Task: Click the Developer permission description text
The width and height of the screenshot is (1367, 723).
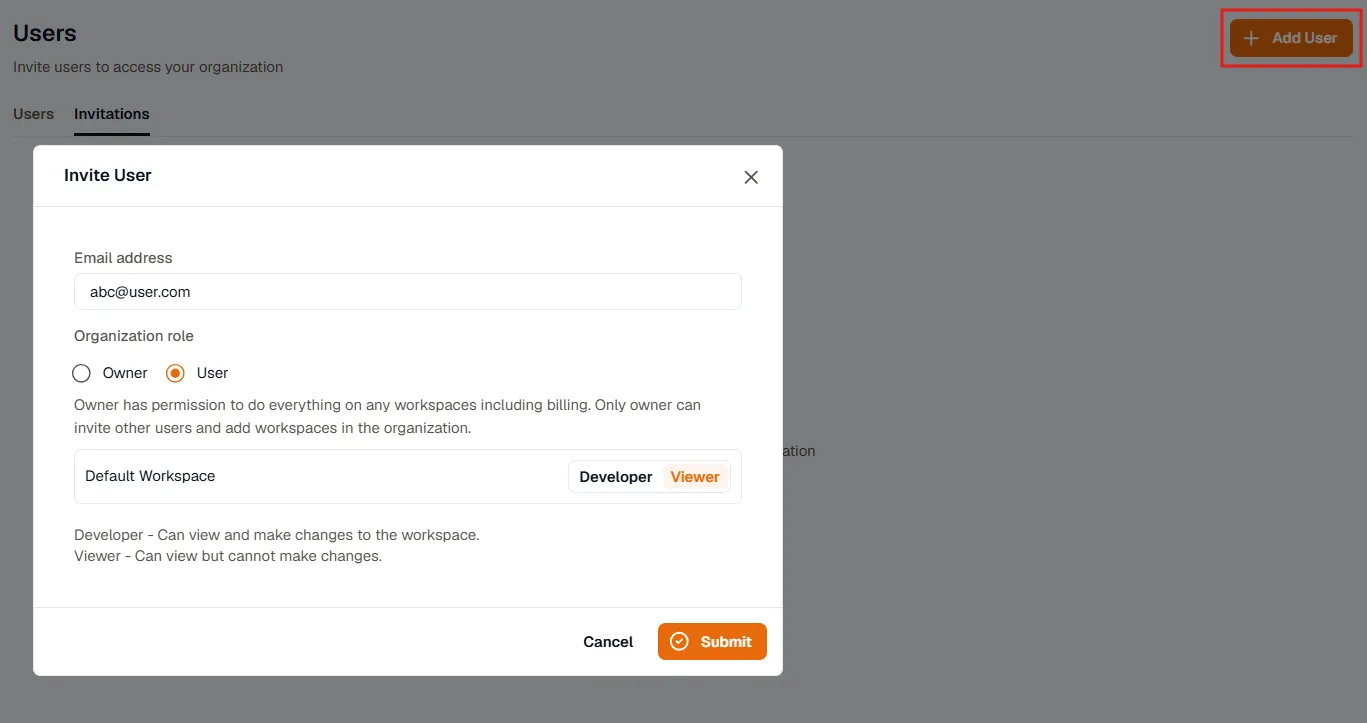Action: [277, 535]
